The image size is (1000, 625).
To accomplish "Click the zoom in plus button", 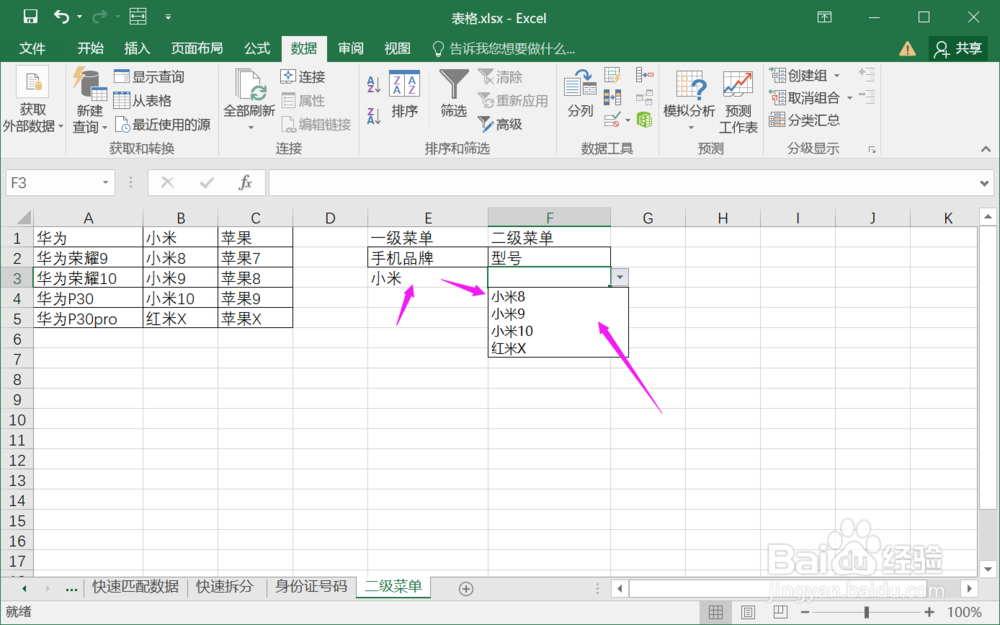I will (929, 613).
